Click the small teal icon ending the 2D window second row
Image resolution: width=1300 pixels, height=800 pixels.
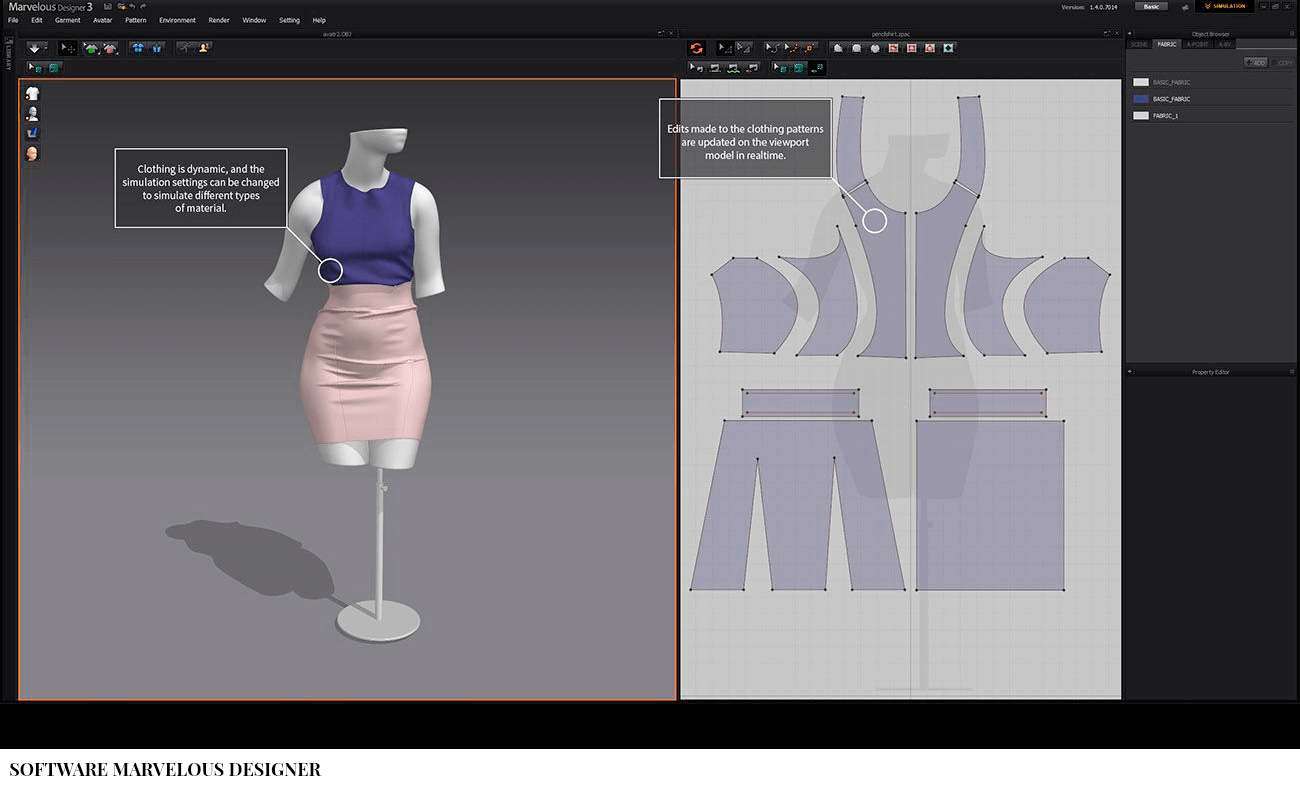[817, 68]
